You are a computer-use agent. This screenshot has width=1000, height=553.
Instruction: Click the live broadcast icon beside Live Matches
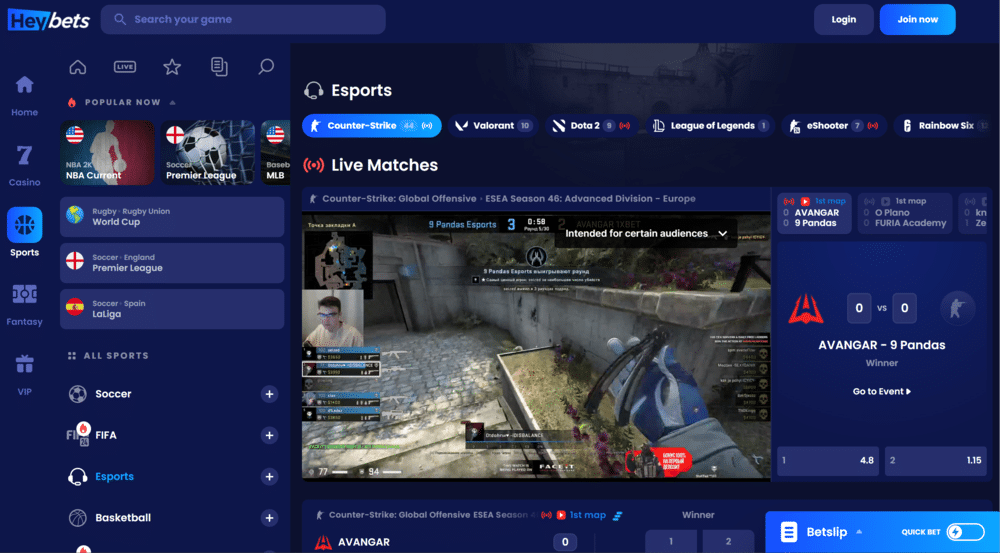coord(313,166)
